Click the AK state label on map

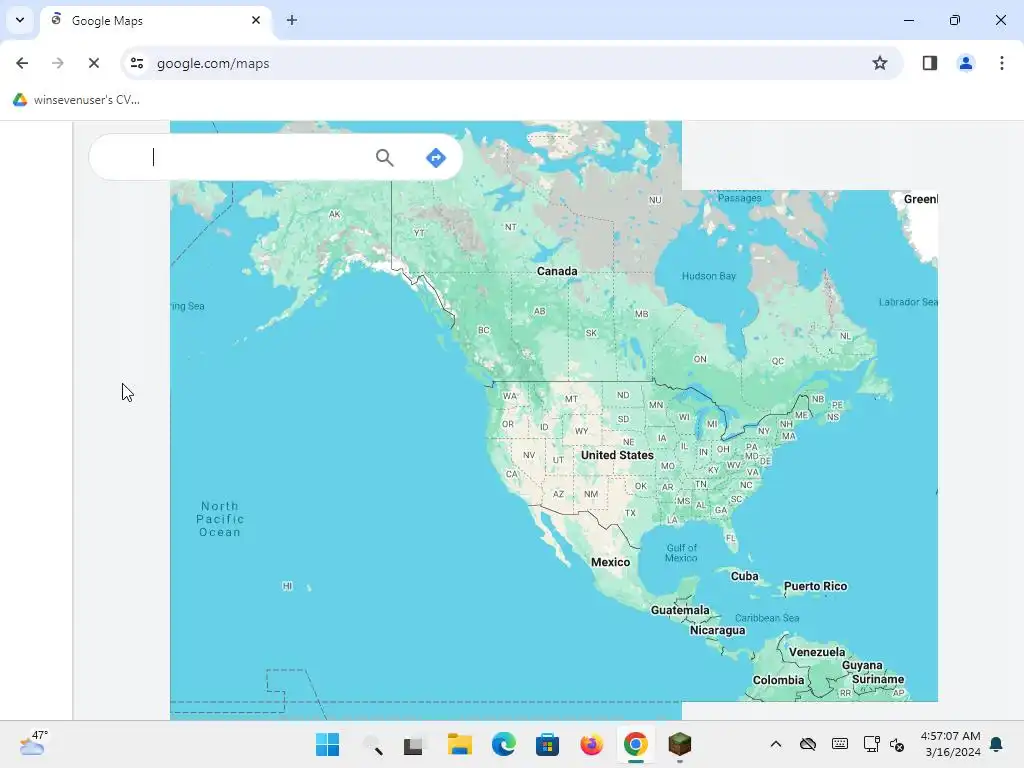[x=334, y=214]
